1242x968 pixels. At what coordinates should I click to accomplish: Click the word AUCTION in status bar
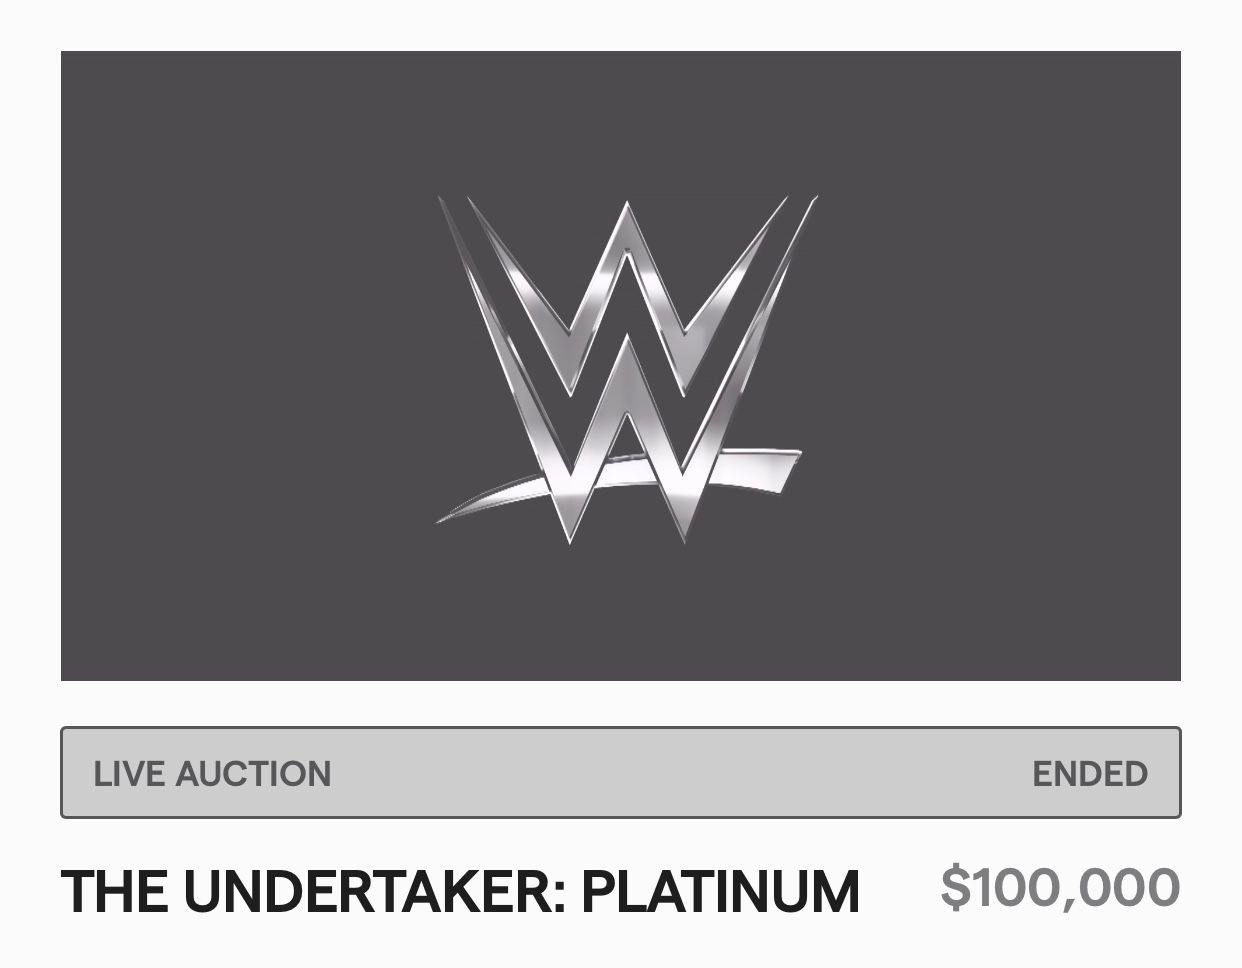coord(252,774)
